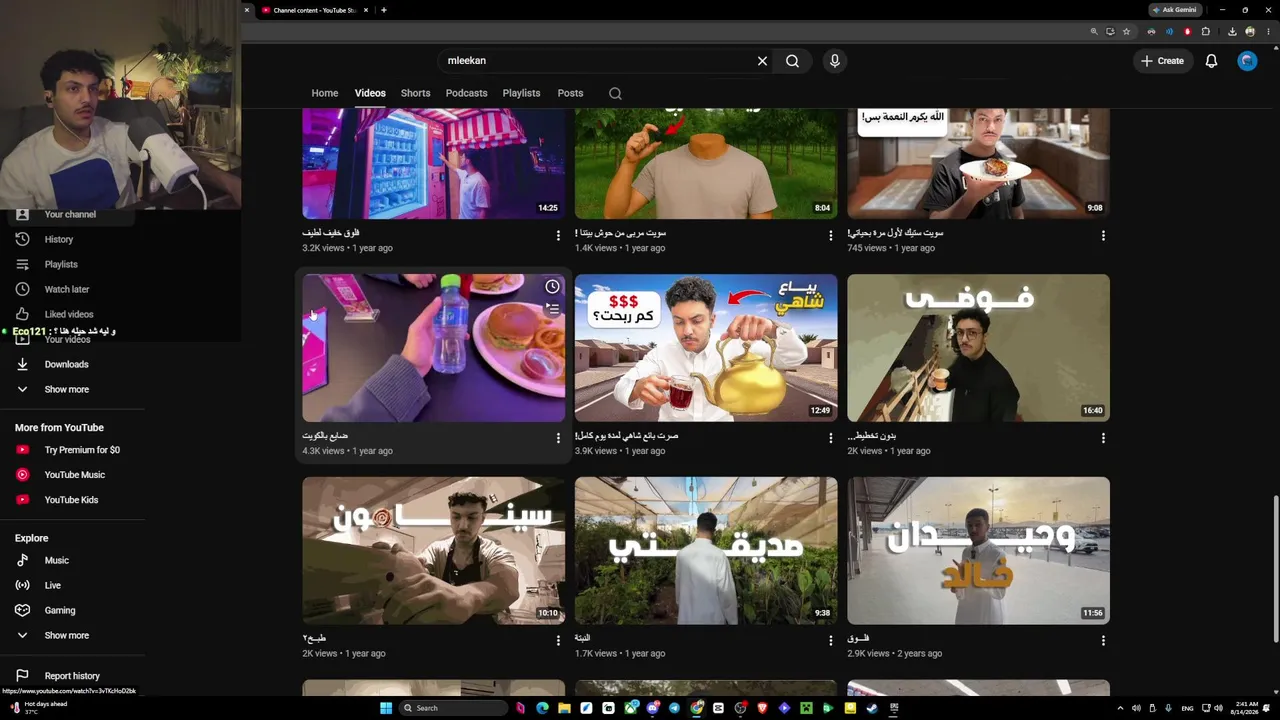The height and width of the screenshot is (720, 1280).
Task: Save hovered video to Watch later
Action: [552, 287]
